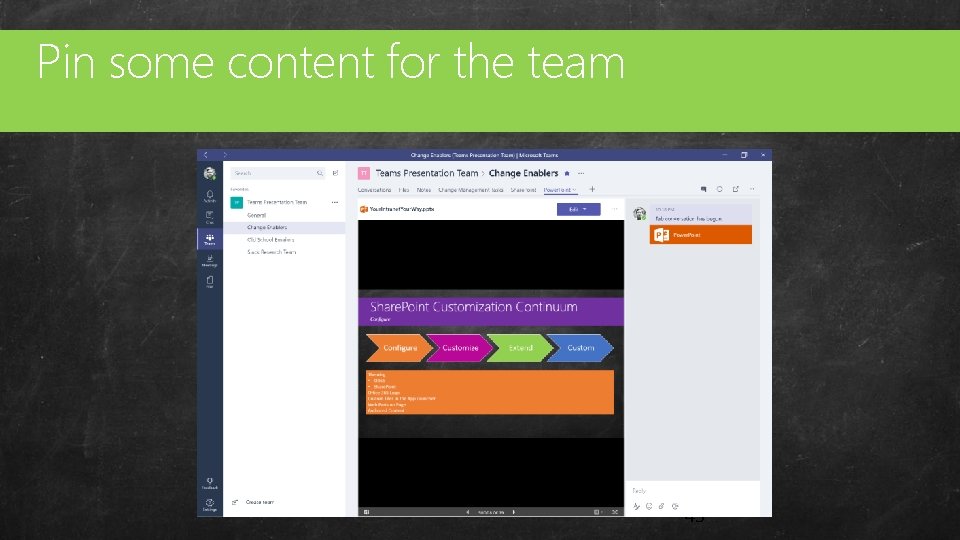Click the slide viewer fullscreen icon

(615, 512)
